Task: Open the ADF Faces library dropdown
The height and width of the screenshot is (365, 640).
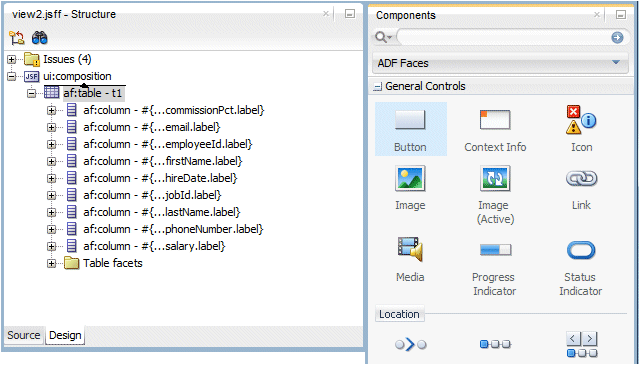Action: coord(500,63)
